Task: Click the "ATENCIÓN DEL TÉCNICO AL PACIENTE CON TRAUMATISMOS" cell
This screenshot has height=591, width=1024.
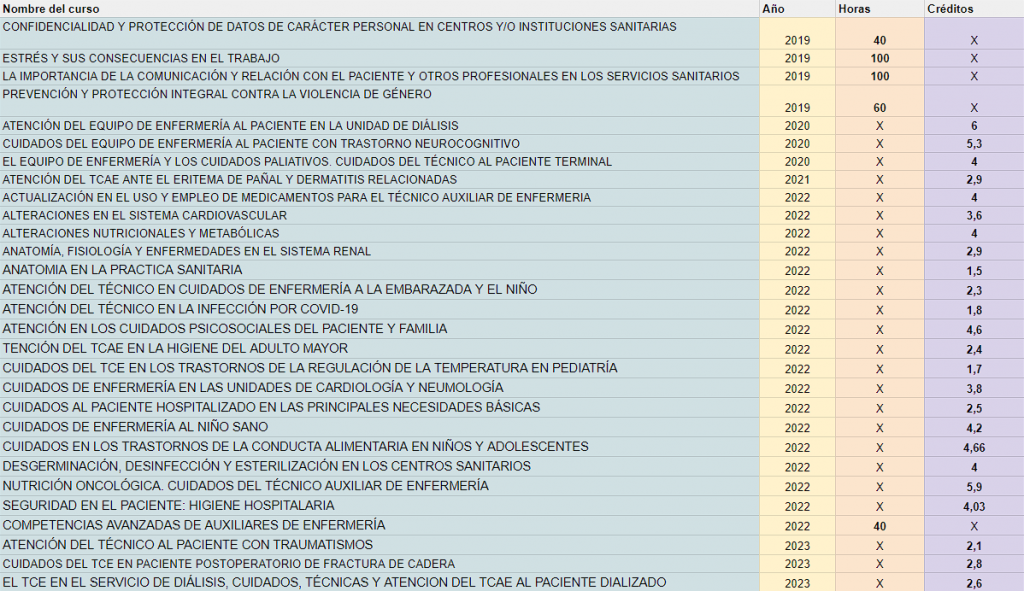Action: (x=188, y=545)
